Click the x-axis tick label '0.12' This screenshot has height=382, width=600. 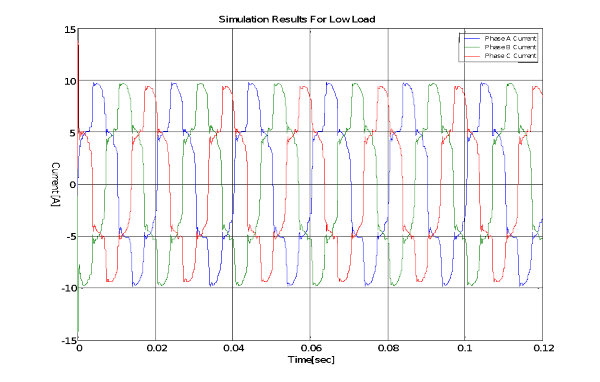[x=543, y=348]
